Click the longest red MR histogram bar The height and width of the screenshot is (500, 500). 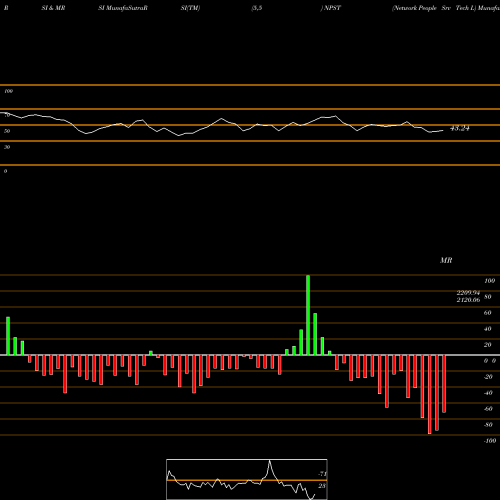(x=429, y=394)
